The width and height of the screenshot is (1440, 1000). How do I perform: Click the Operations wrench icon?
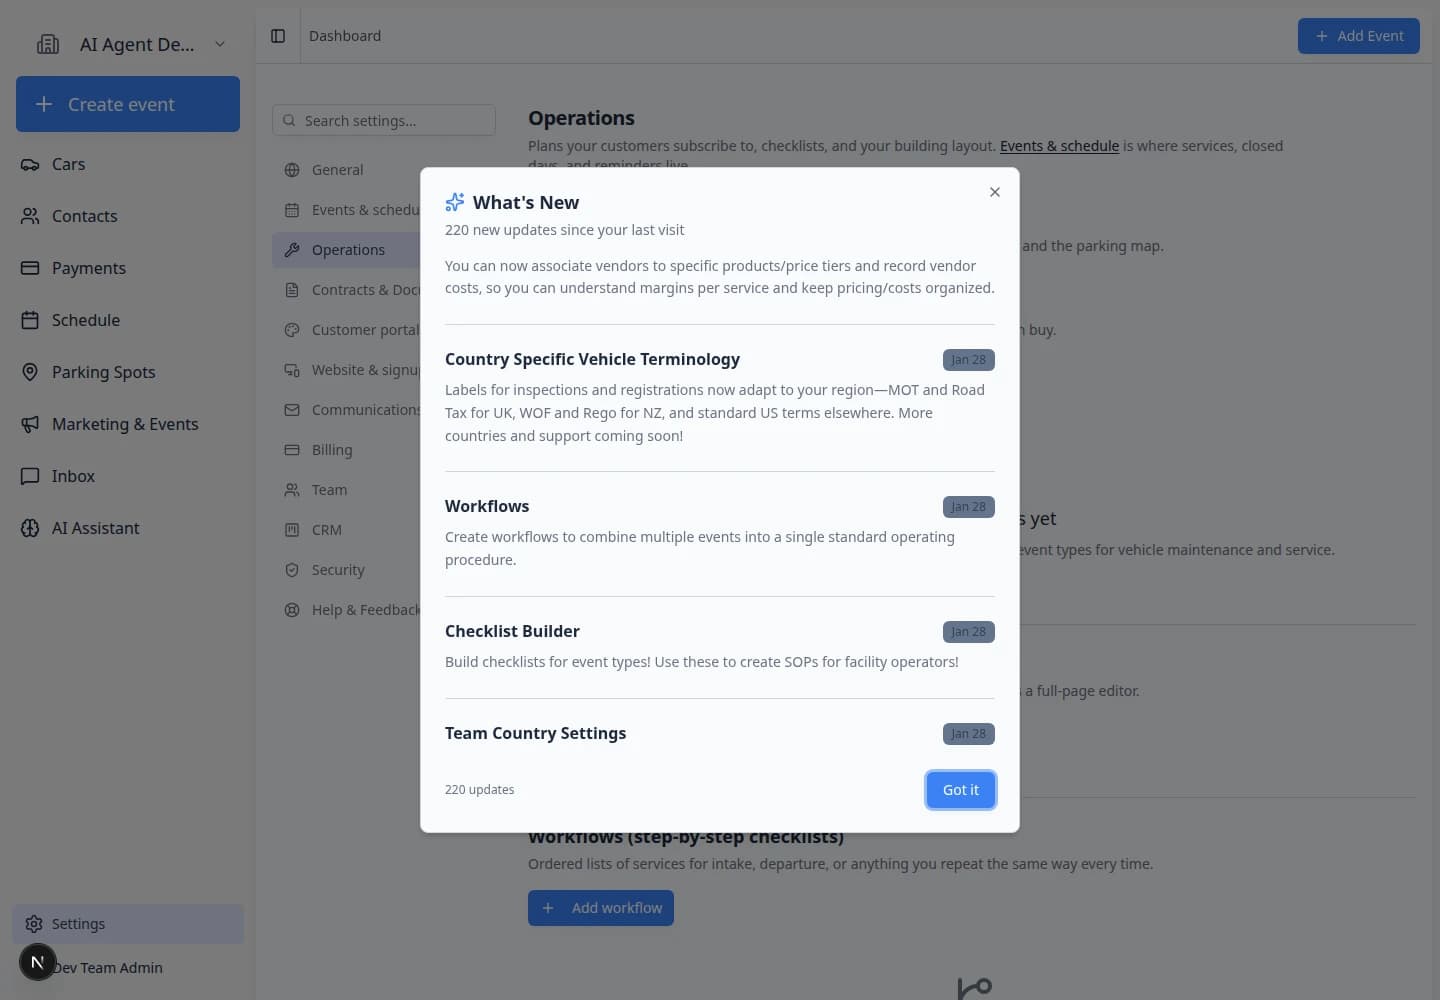click(x=292, y=250)
